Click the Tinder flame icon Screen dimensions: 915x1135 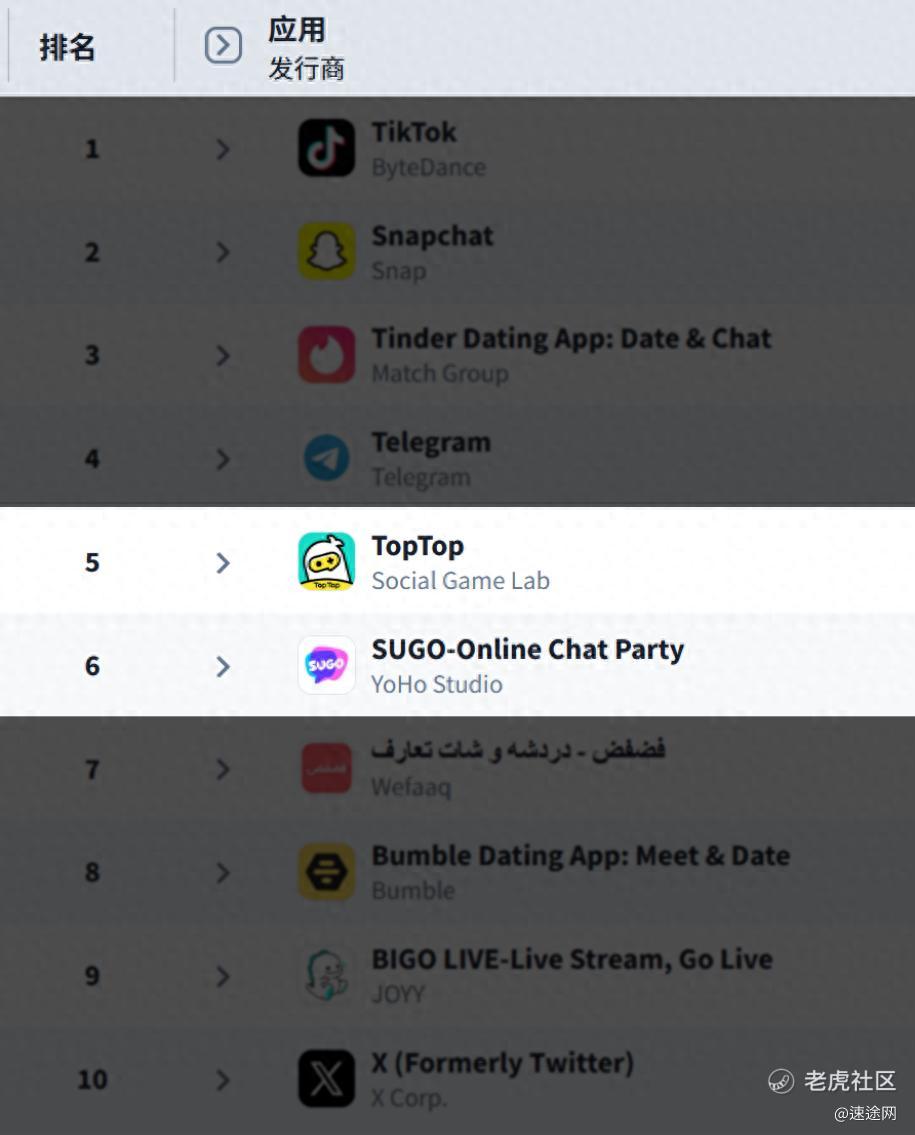point(326,355)
